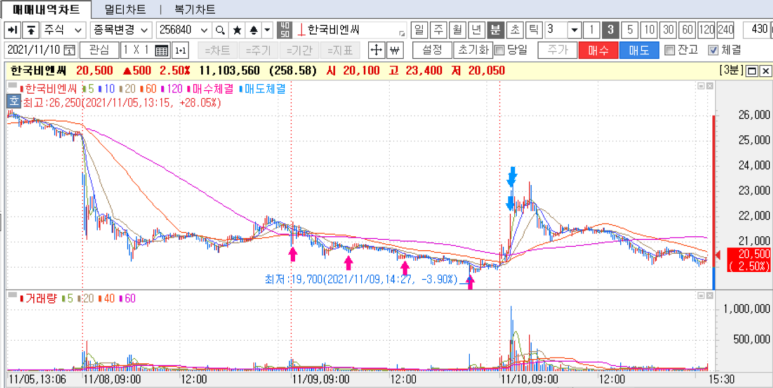The image size is (773, 388).
Task: Click the 1 X 1 grid layout icon
Action: pos(161,50)
